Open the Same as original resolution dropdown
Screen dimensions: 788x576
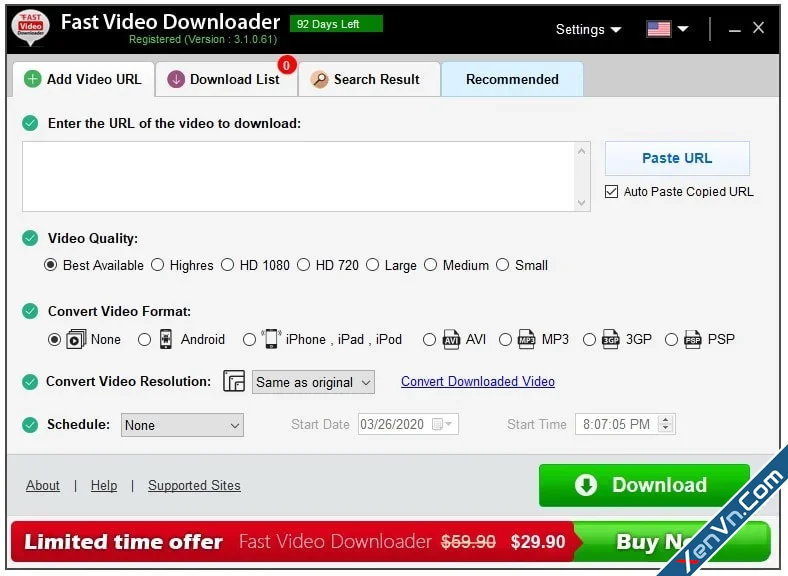click(313, 382)
